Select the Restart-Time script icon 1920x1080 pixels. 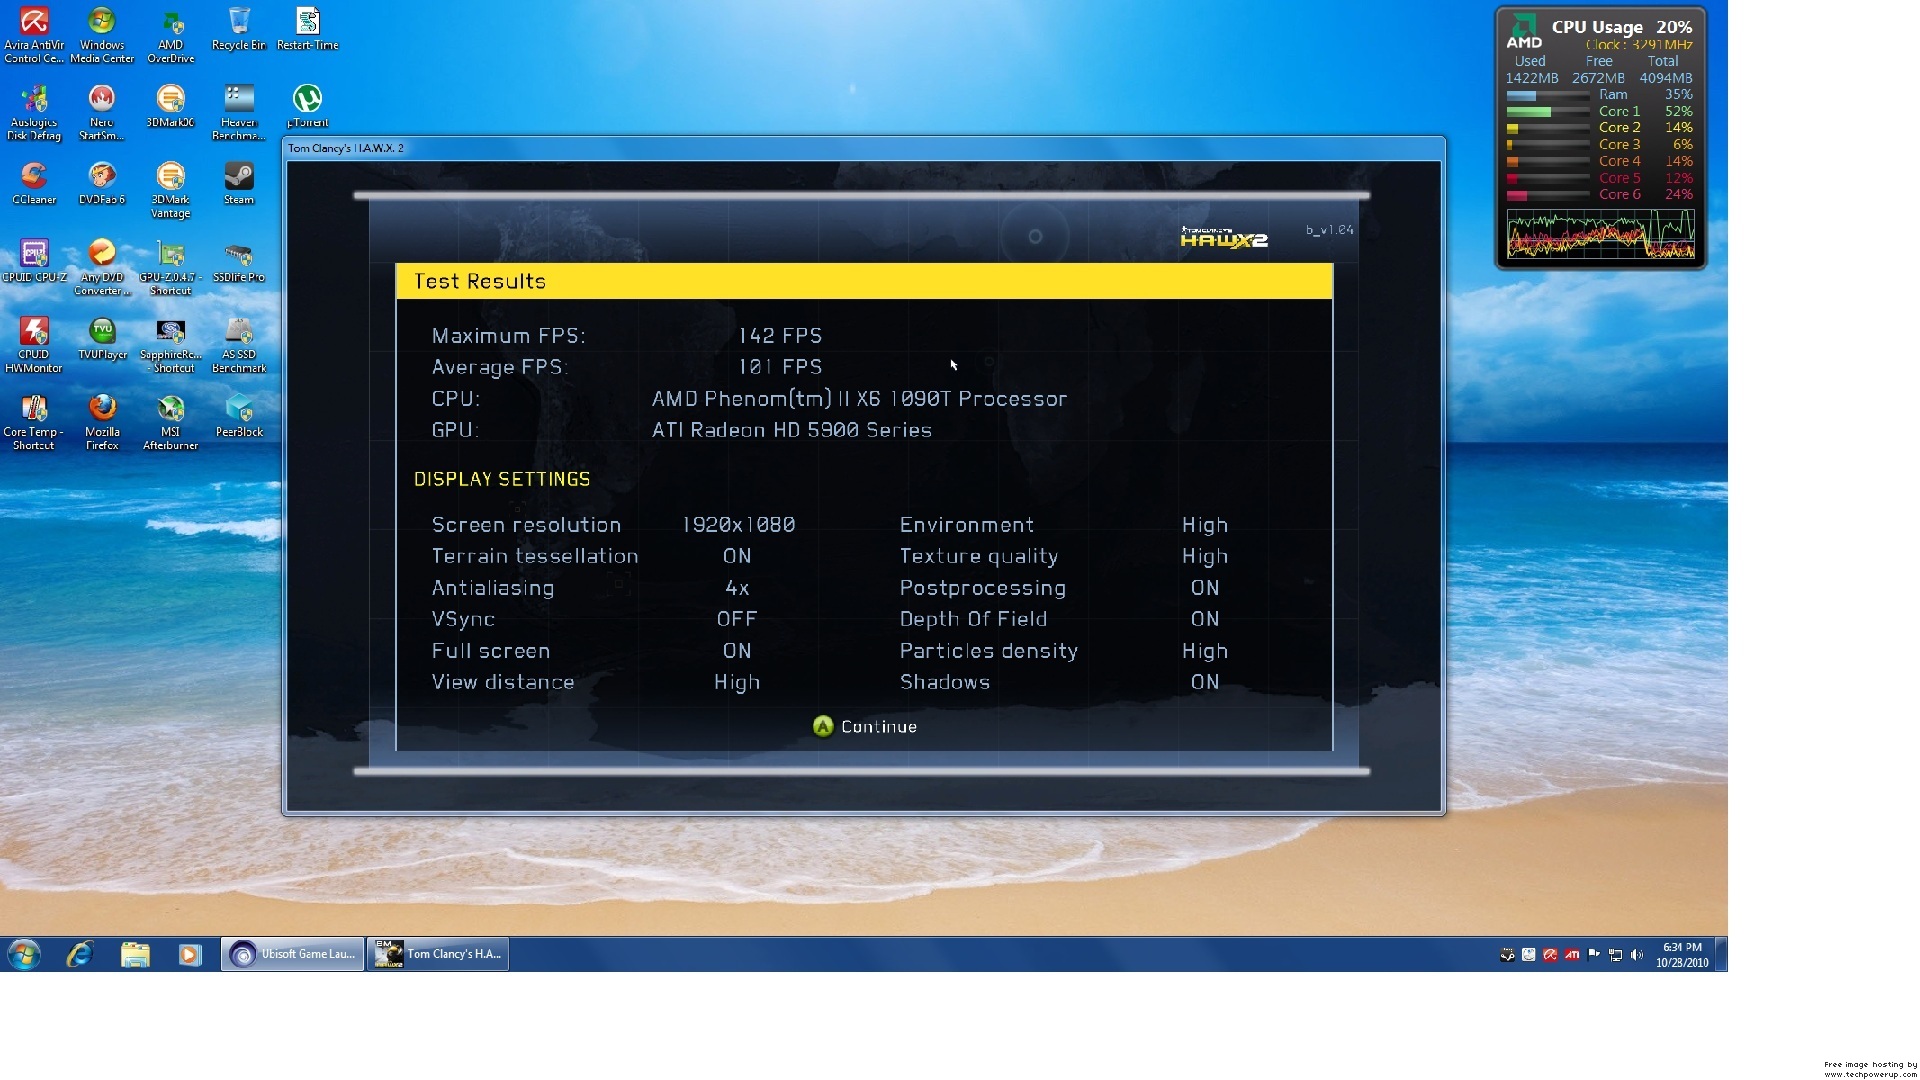pos(307,30)
